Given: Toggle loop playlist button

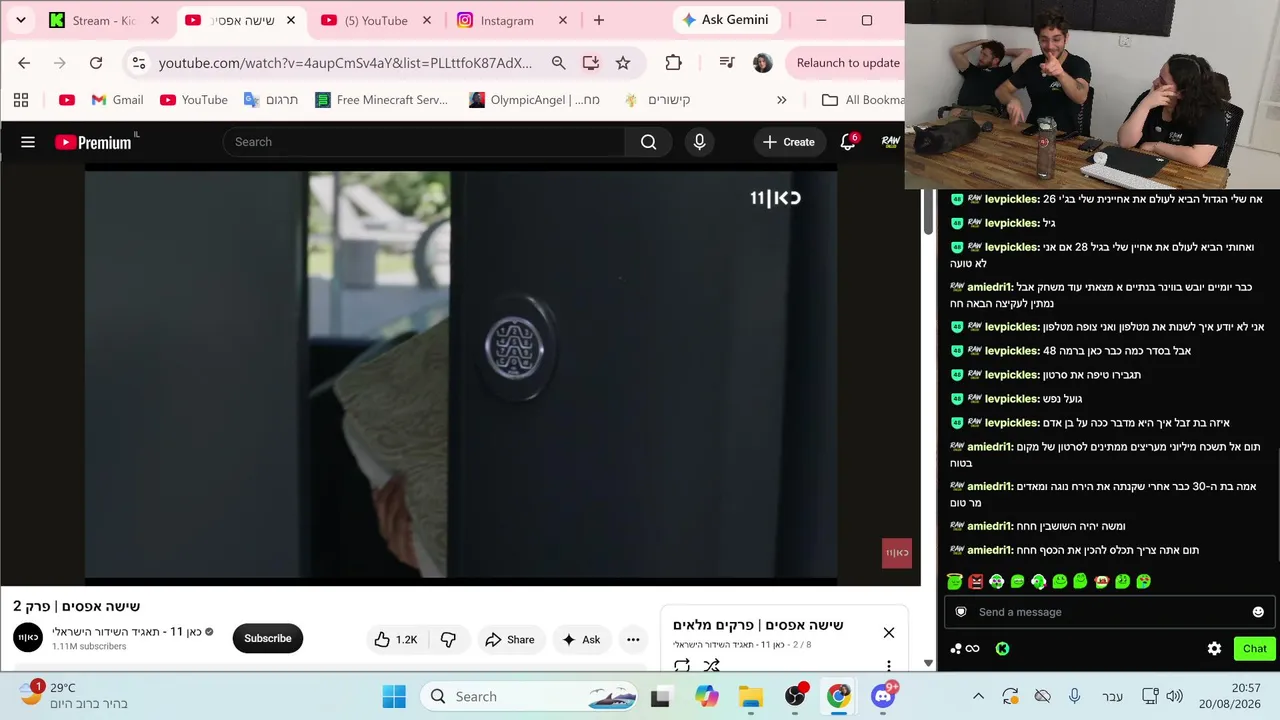Looking at the screenshot, I should pyautogui.click(x=682, y=665).
